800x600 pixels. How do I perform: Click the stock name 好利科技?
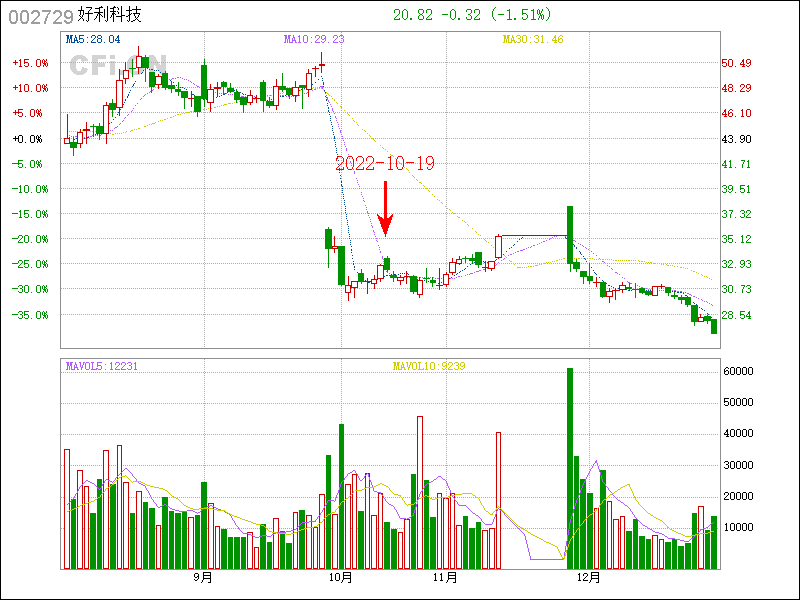coord(110,15)
